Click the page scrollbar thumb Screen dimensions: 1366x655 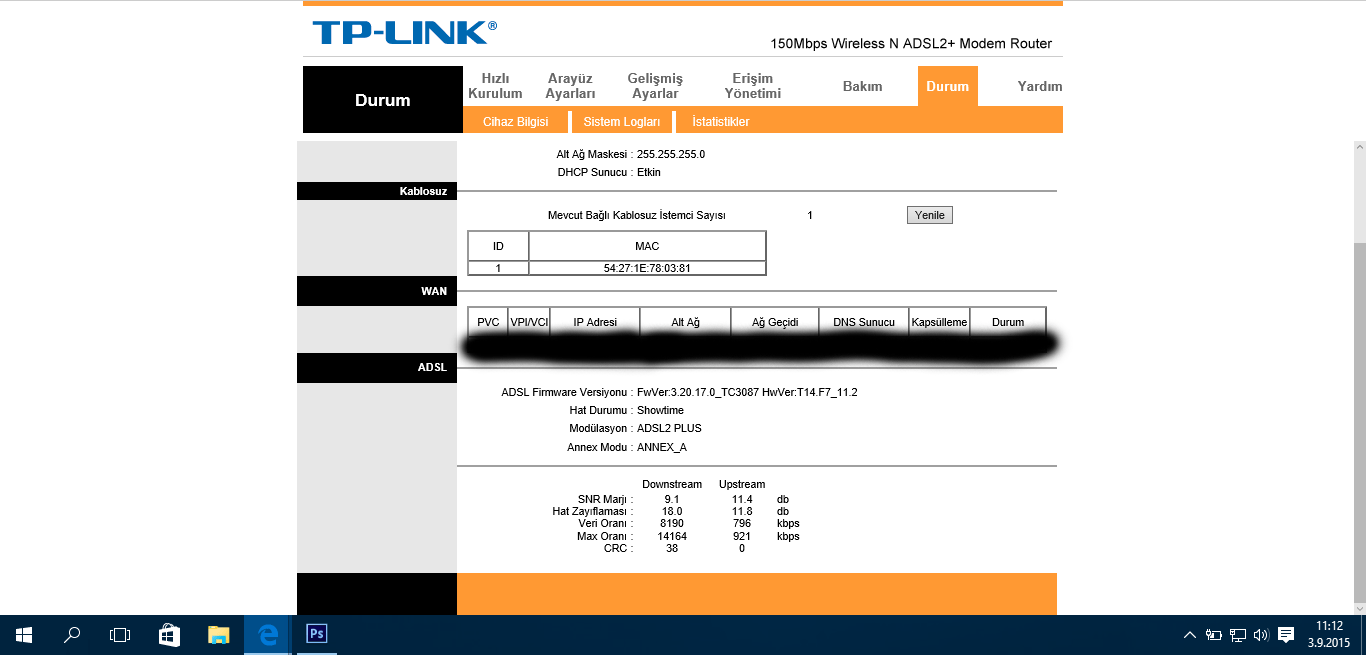coord(1359,424)
